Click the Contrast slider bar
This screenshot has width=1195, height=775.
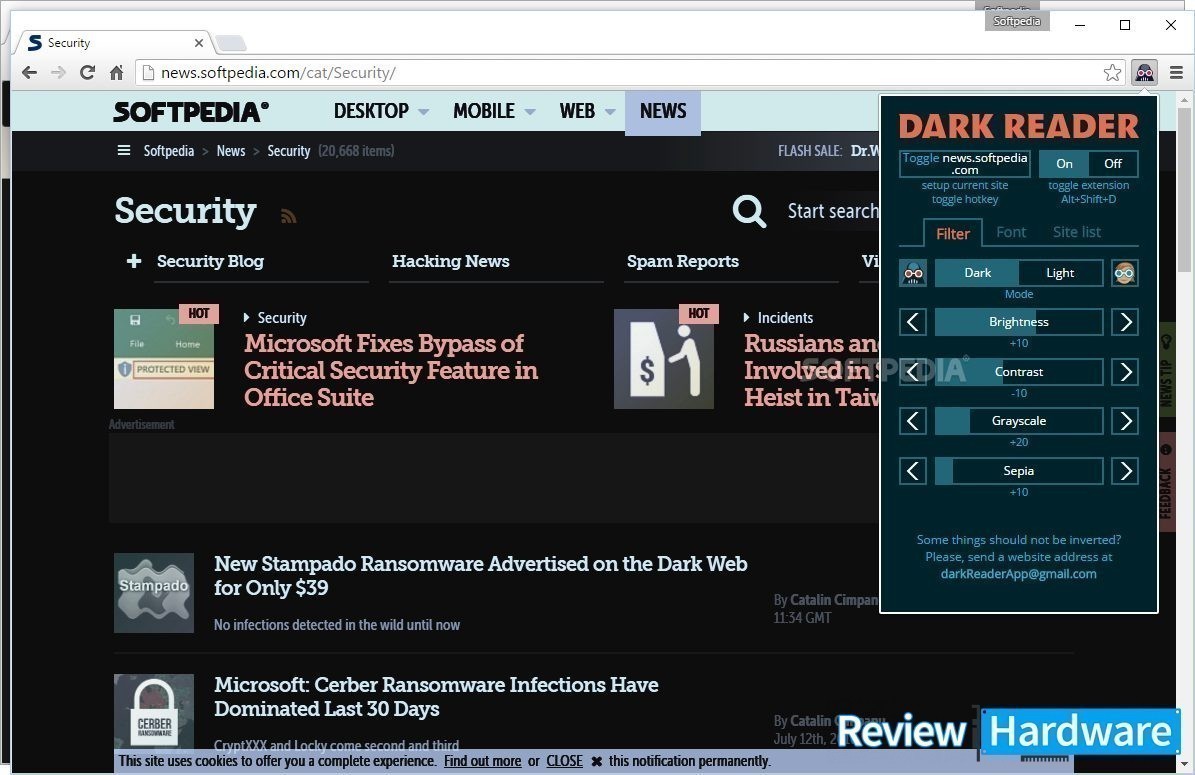[1019, 372]
